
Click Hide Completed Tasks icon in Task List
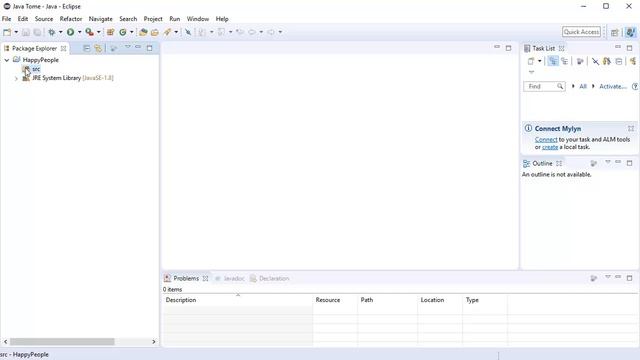(596, 61)
